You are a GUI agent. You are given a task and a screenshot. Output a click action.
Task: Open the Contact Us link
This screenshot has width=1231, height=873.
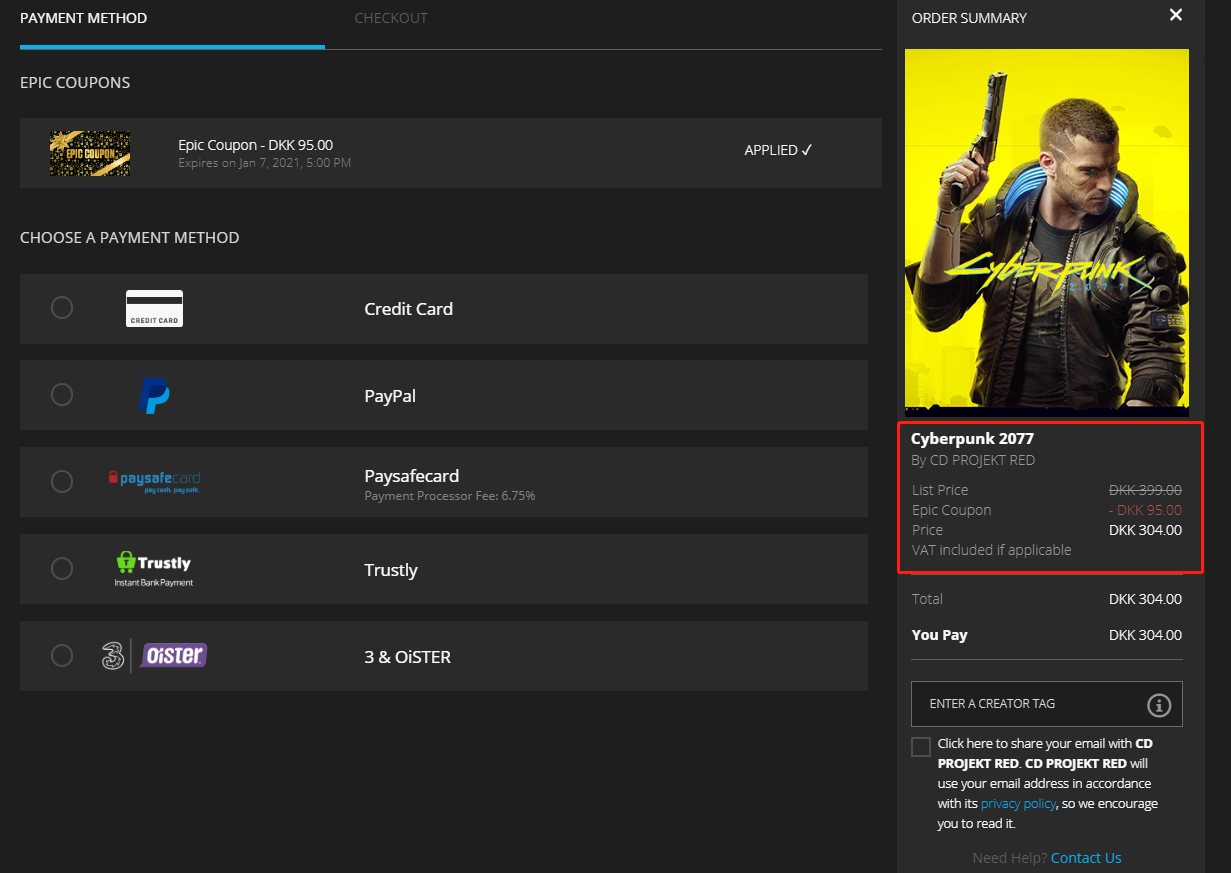click(x=1086, y=858)
